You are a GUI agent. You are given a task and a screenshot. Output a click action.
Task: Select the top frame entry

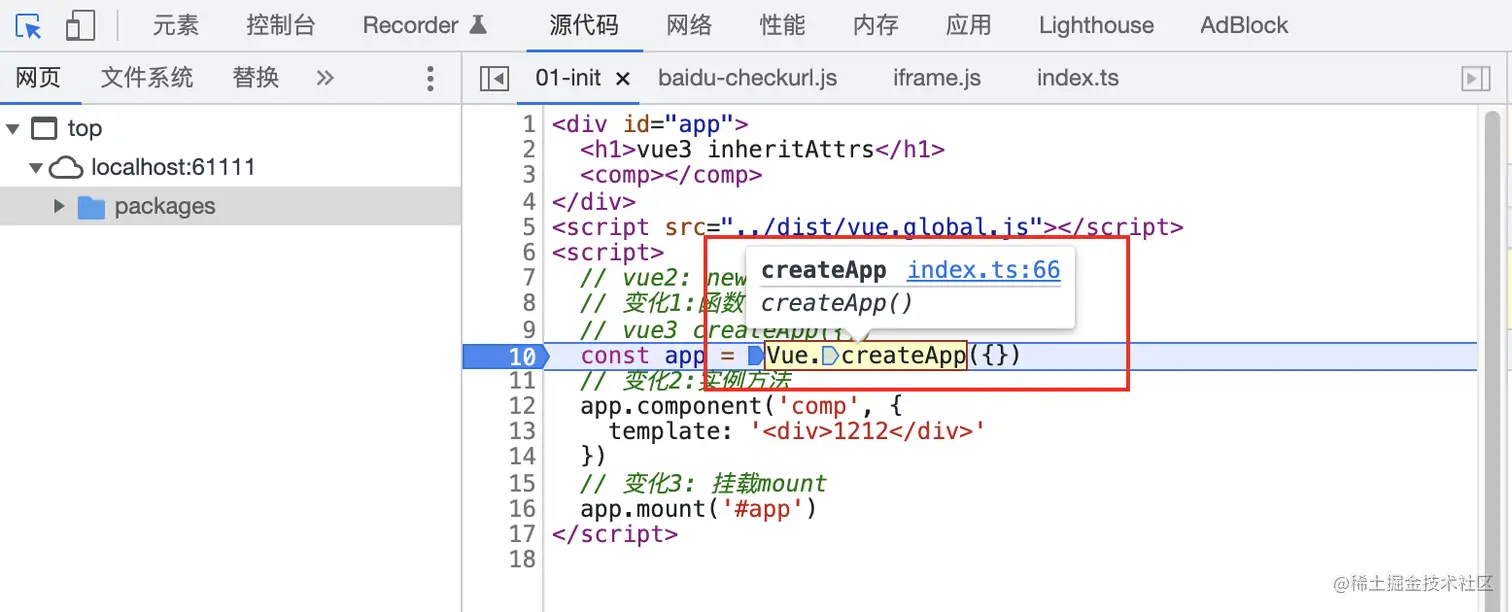[x=85, y=128]
